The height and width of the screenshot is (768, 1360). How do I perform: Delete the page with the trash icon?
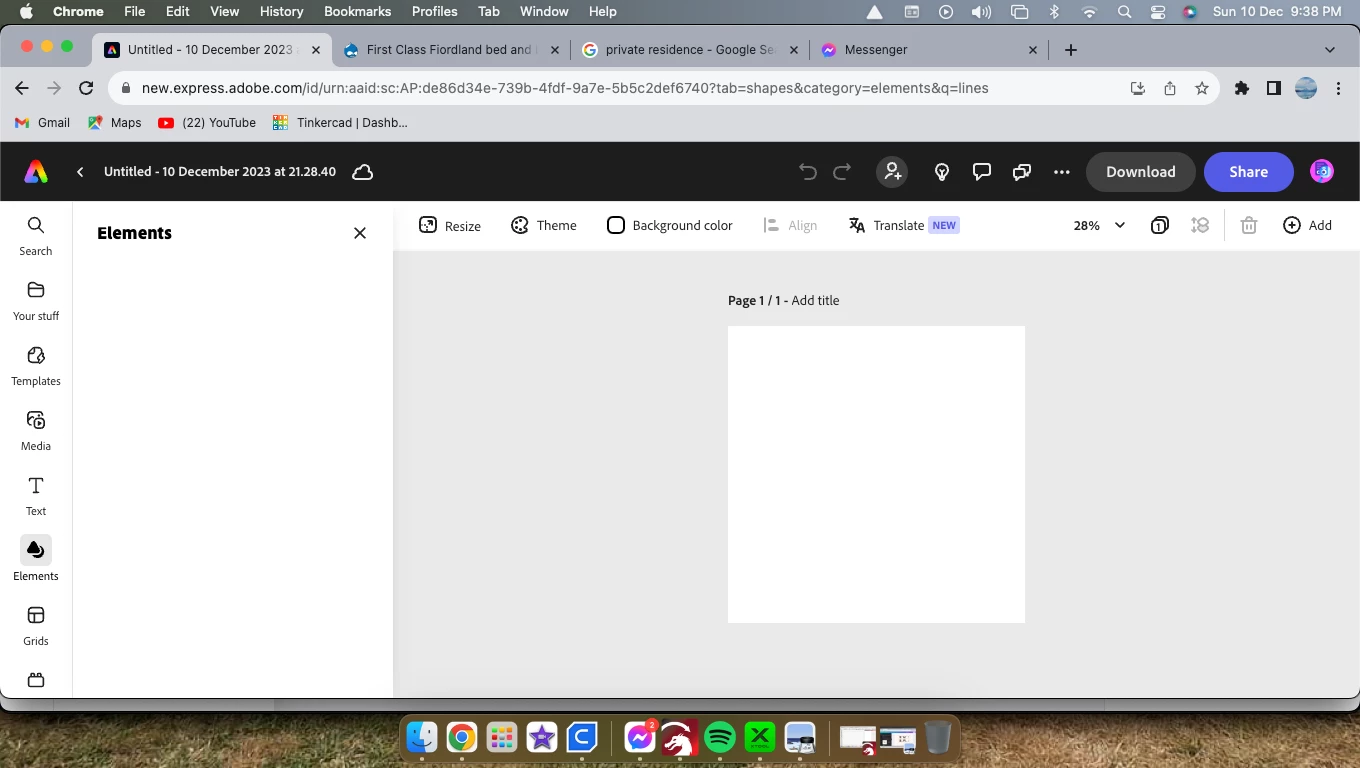pos(1249,225)
